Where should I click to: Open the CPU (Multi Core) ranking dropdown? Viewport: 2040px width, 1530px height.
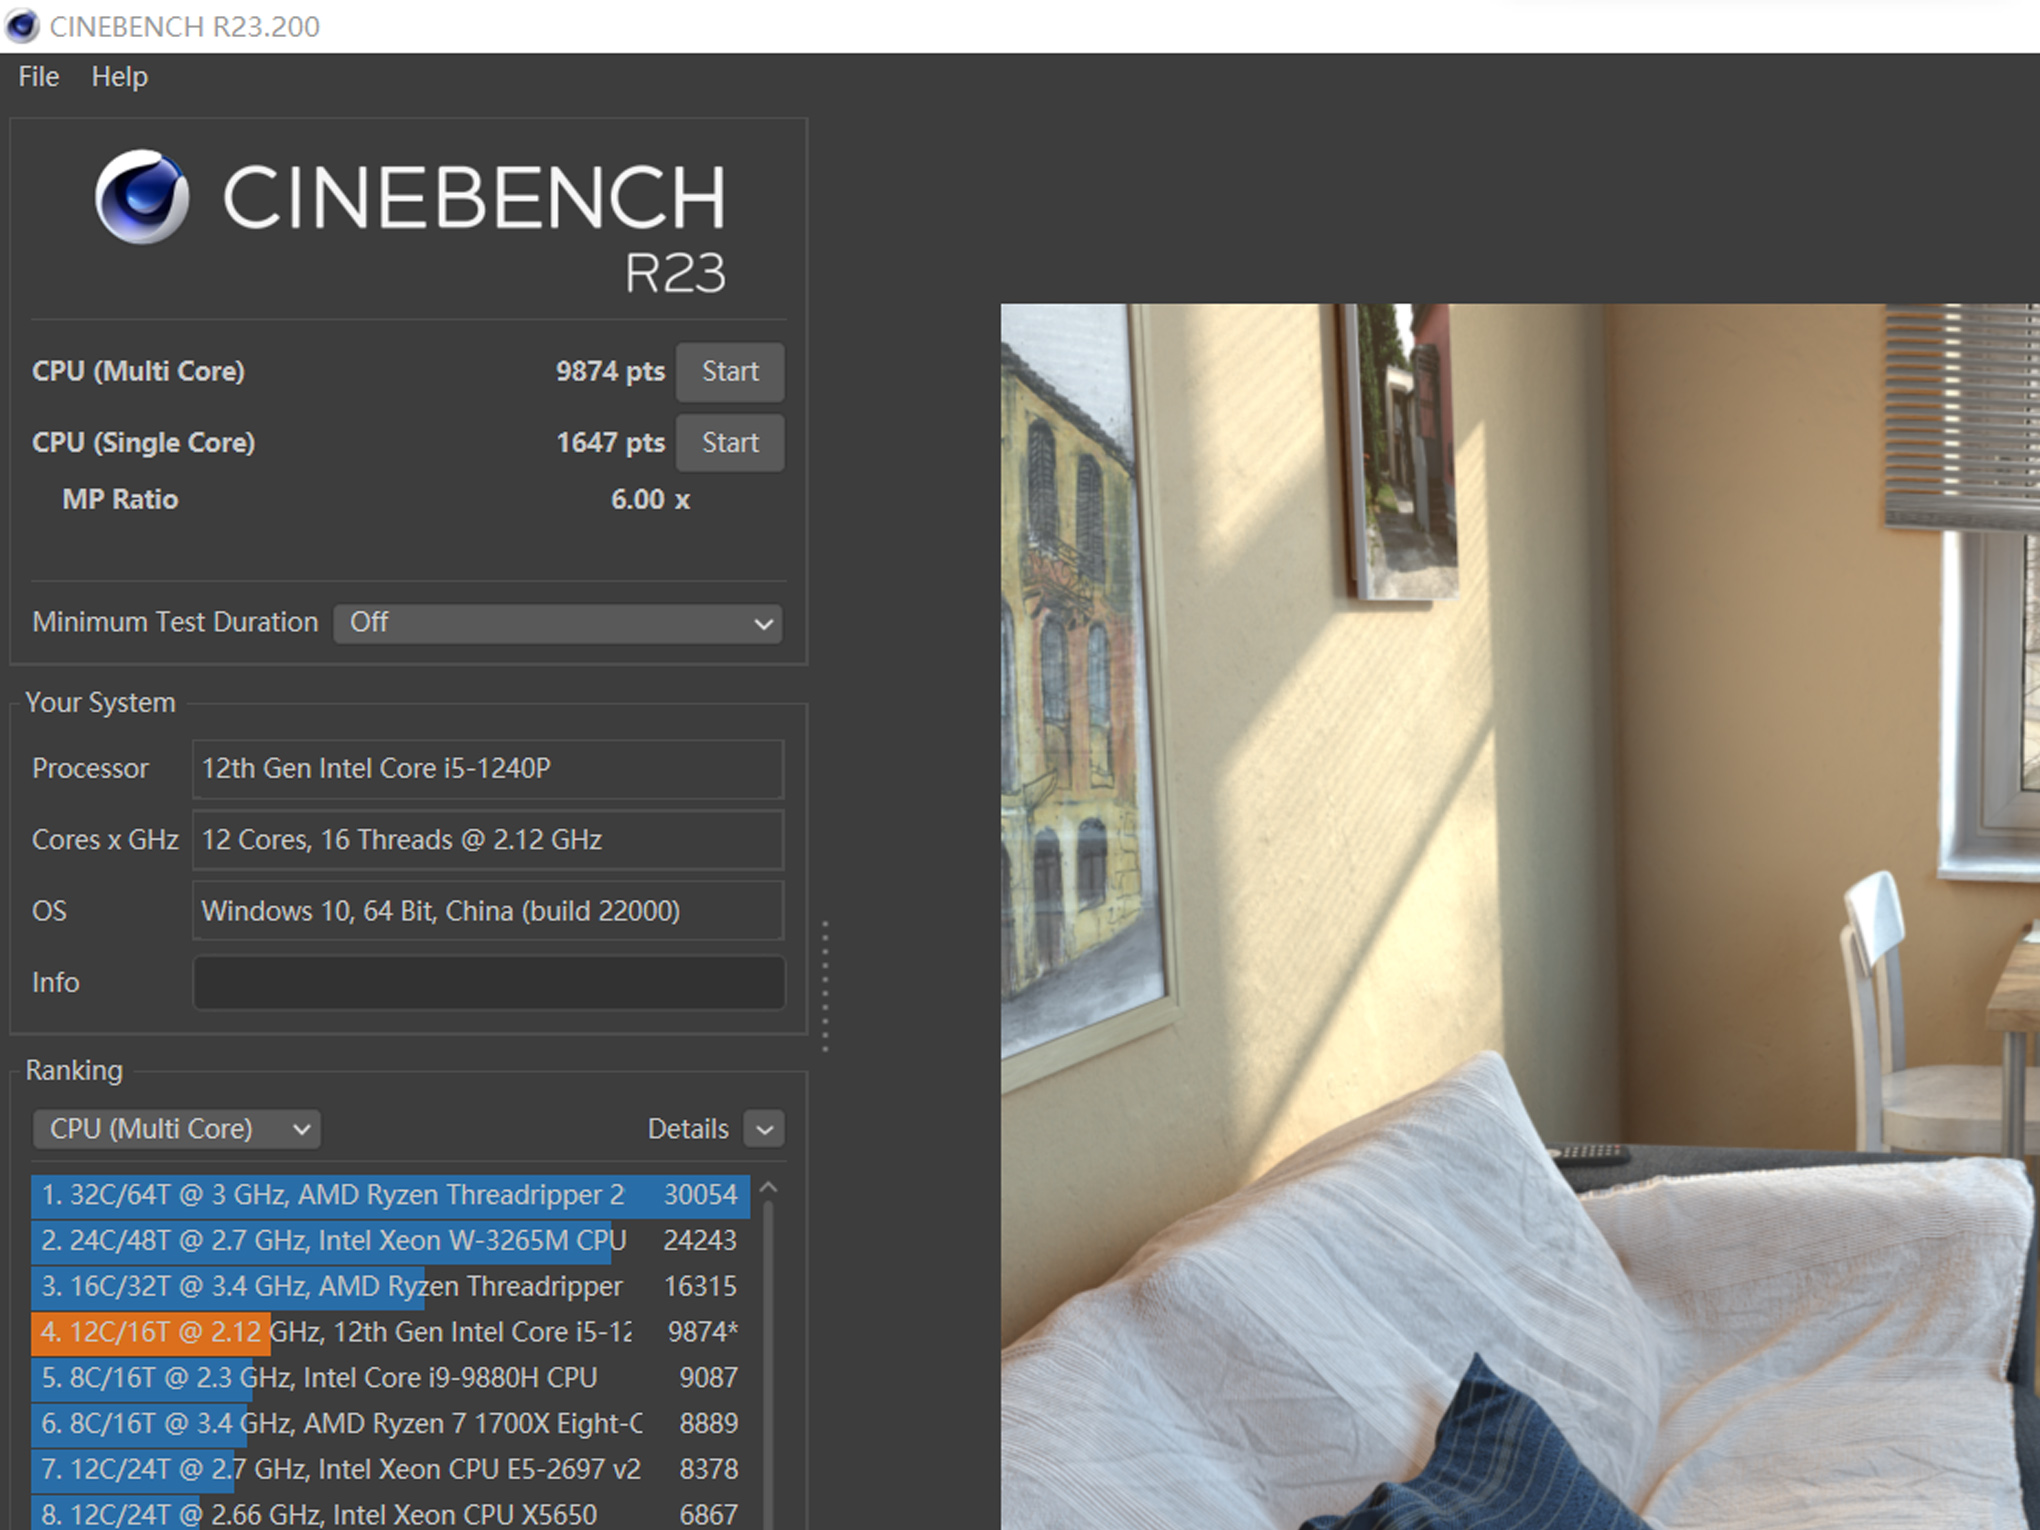[x=177, y=1129]
